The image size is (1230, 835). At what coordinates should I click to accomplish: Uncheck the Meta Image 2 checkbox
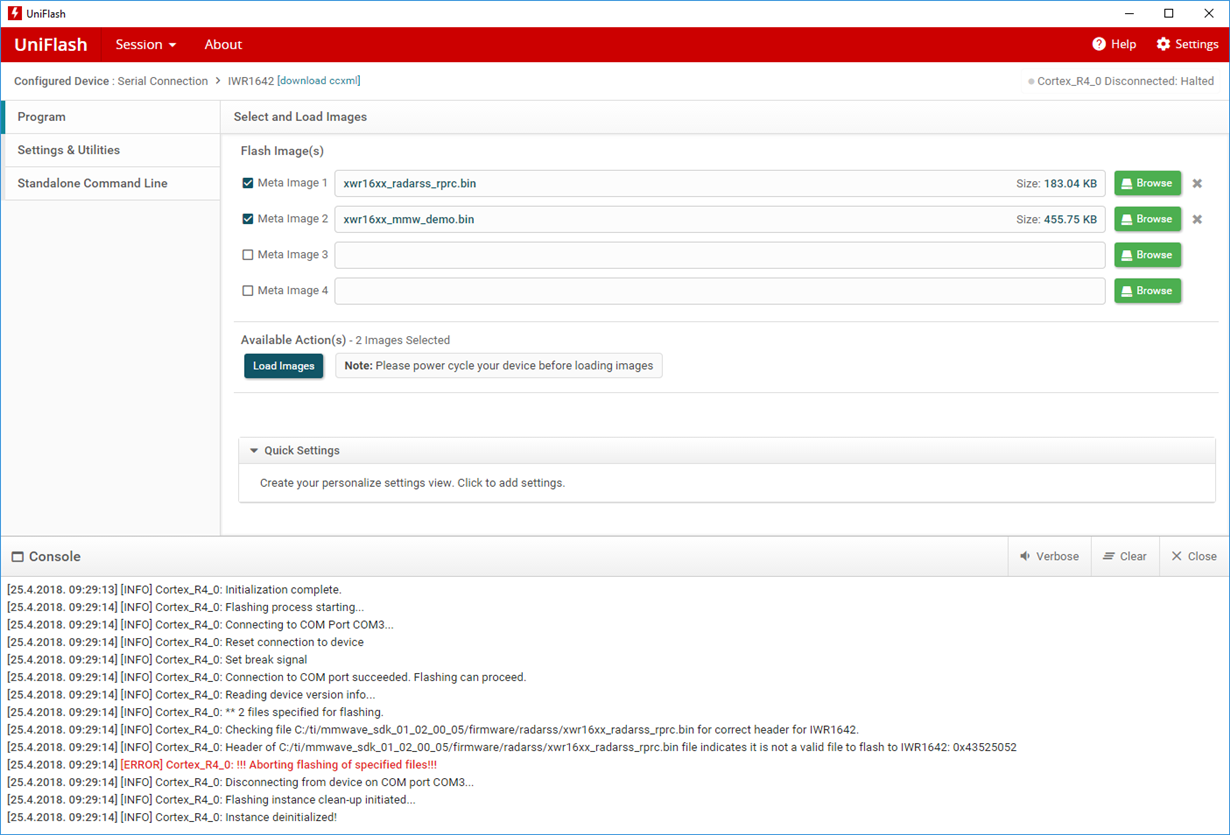click(248, 219)
